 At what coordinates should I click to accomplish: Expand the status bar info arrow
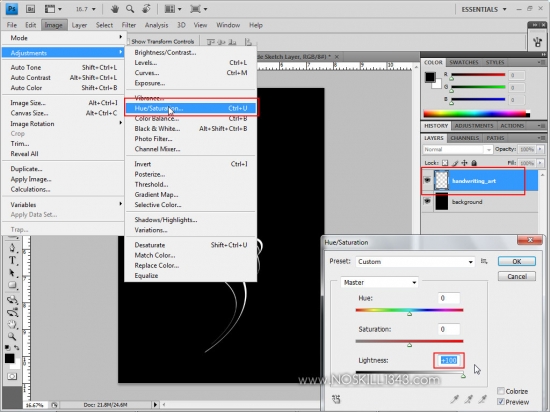(x=155, y=405)
